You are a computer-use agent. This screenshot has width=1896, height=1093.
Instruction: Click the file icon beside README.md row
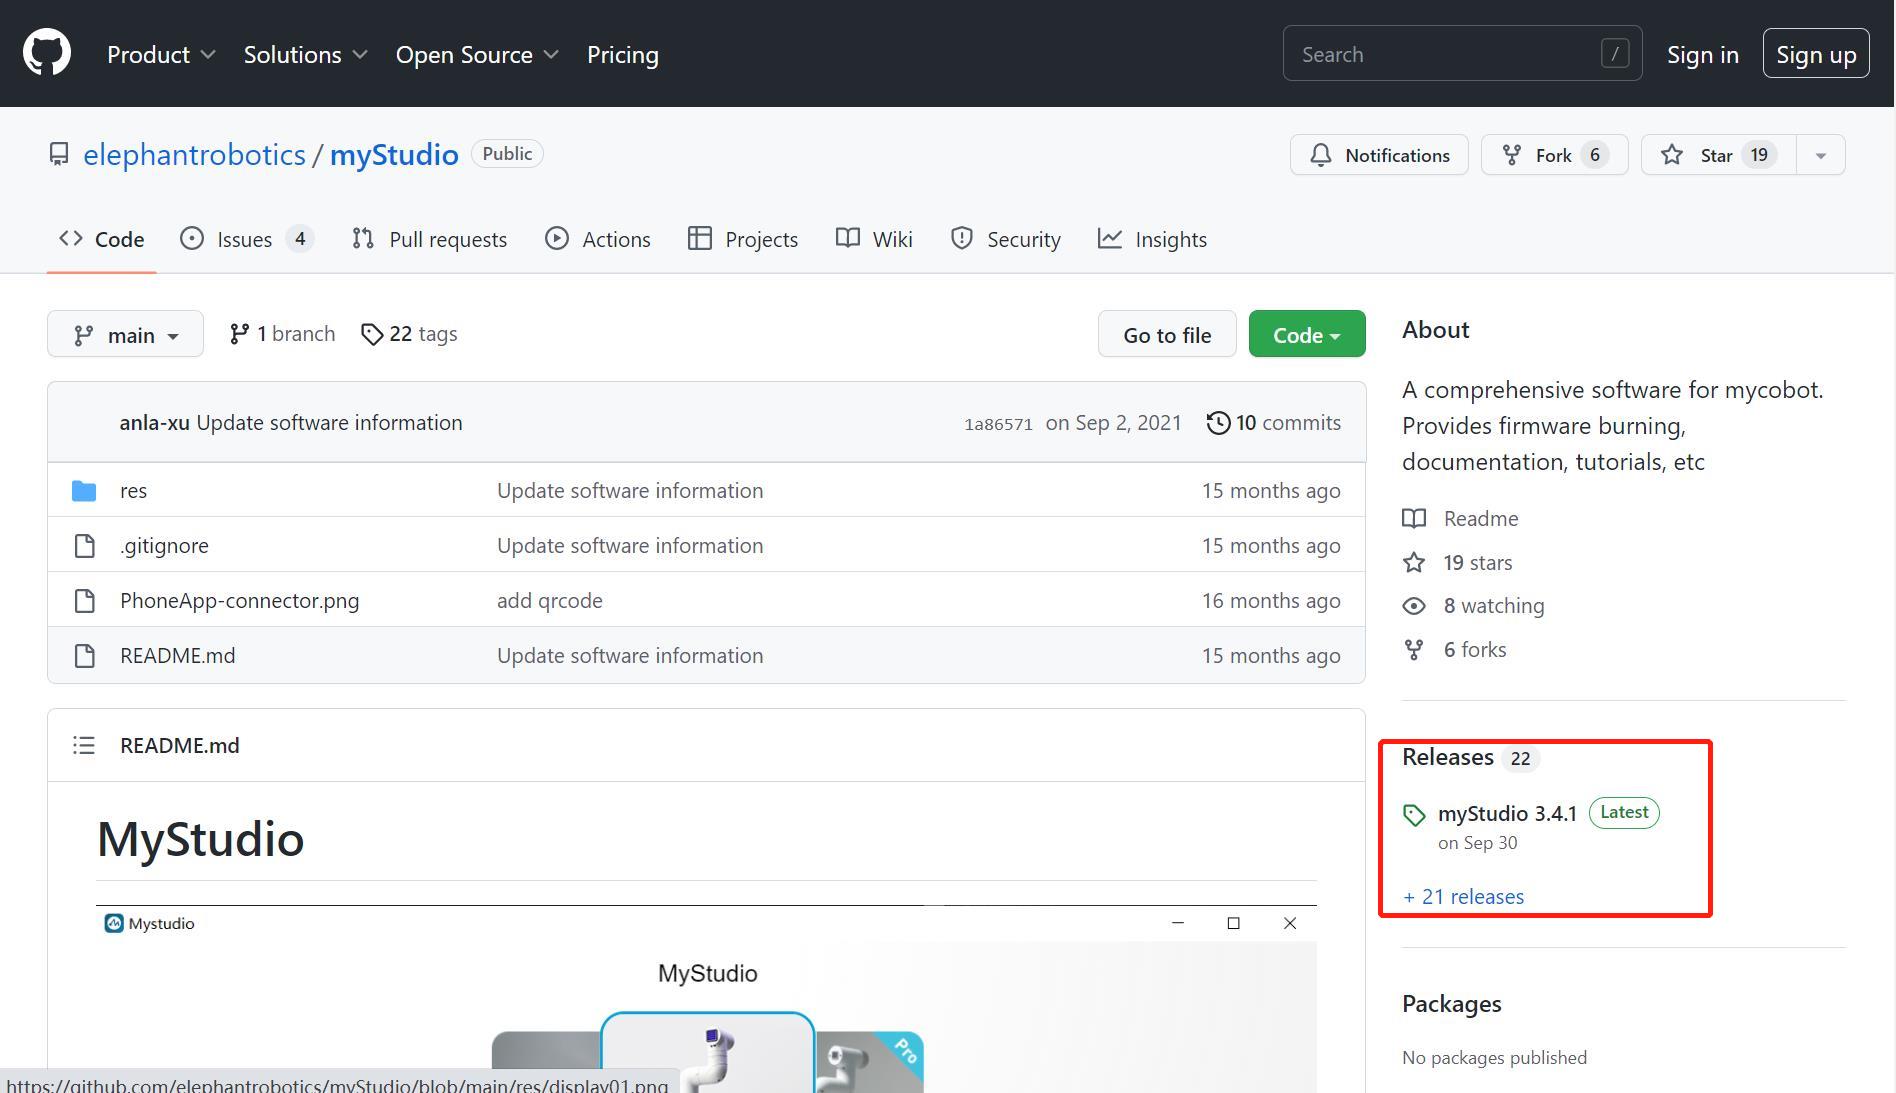point(85,656)
